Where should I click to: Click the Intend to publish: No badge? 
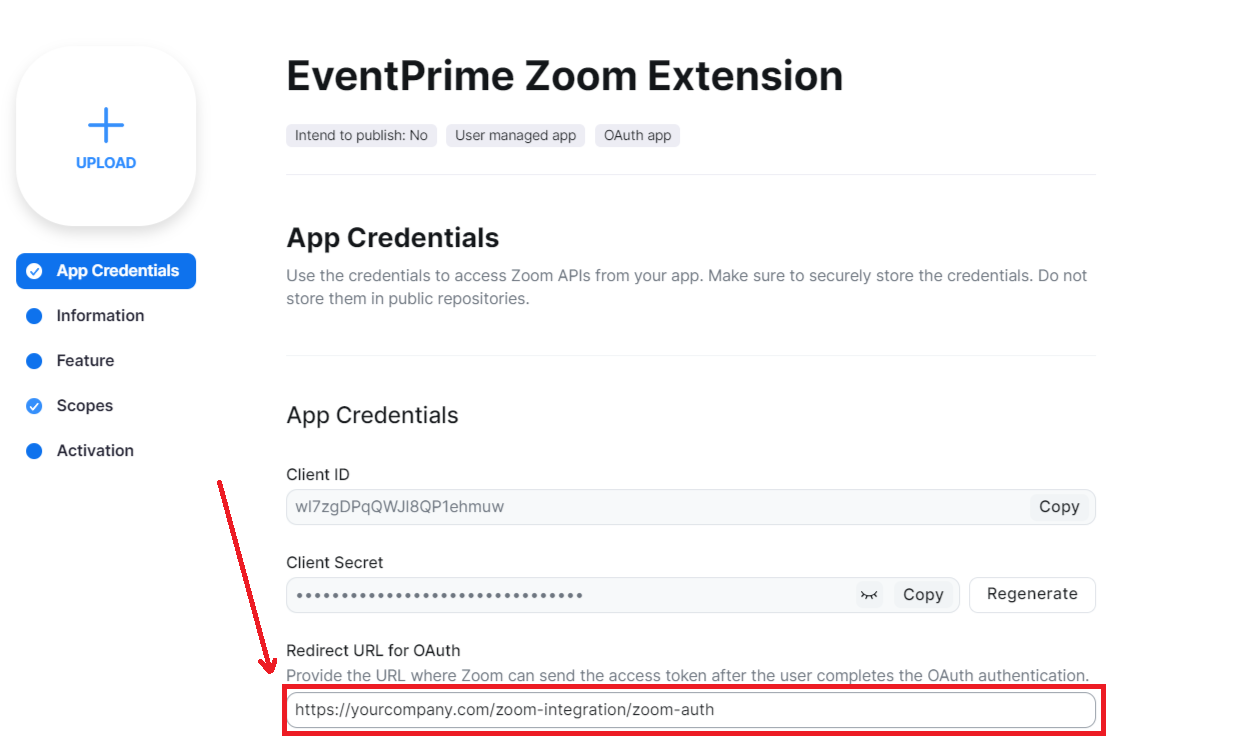point(361,135)
